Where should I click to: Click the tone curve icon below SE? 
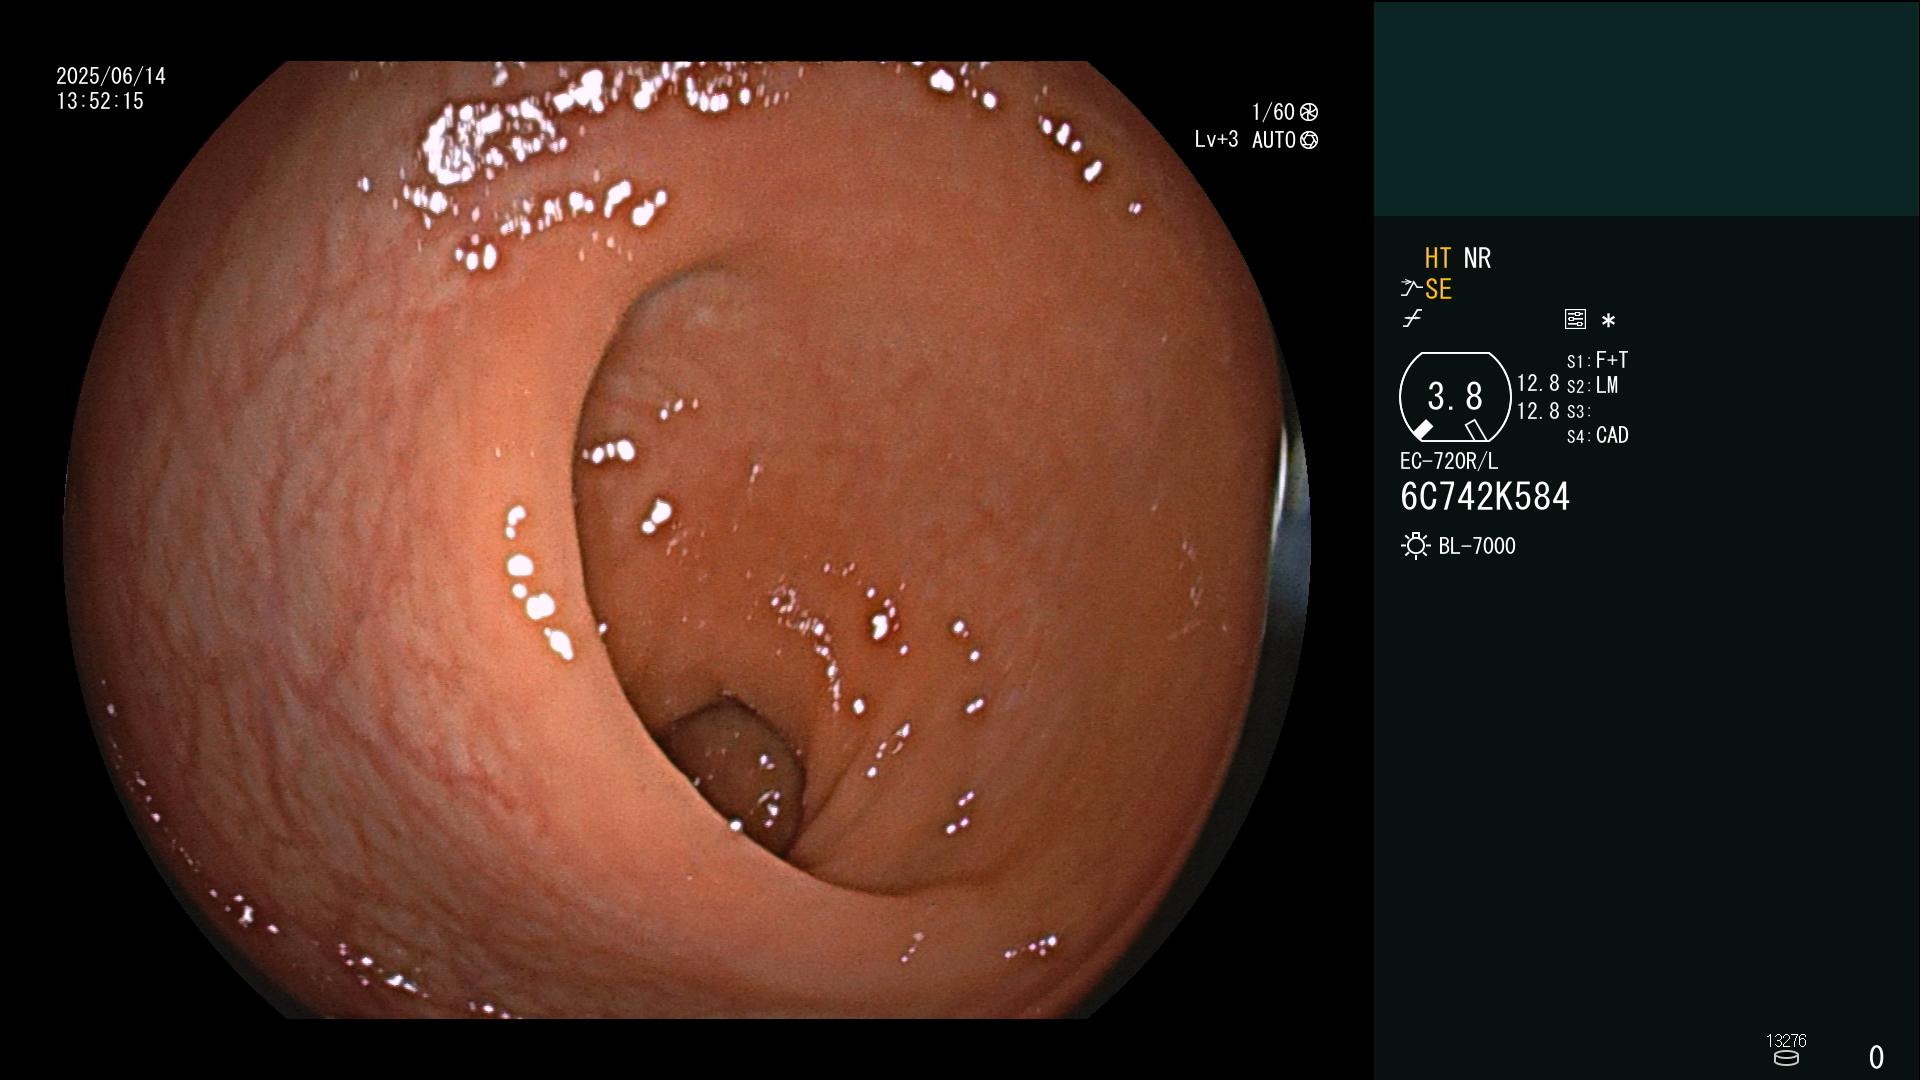(1412, 319)
